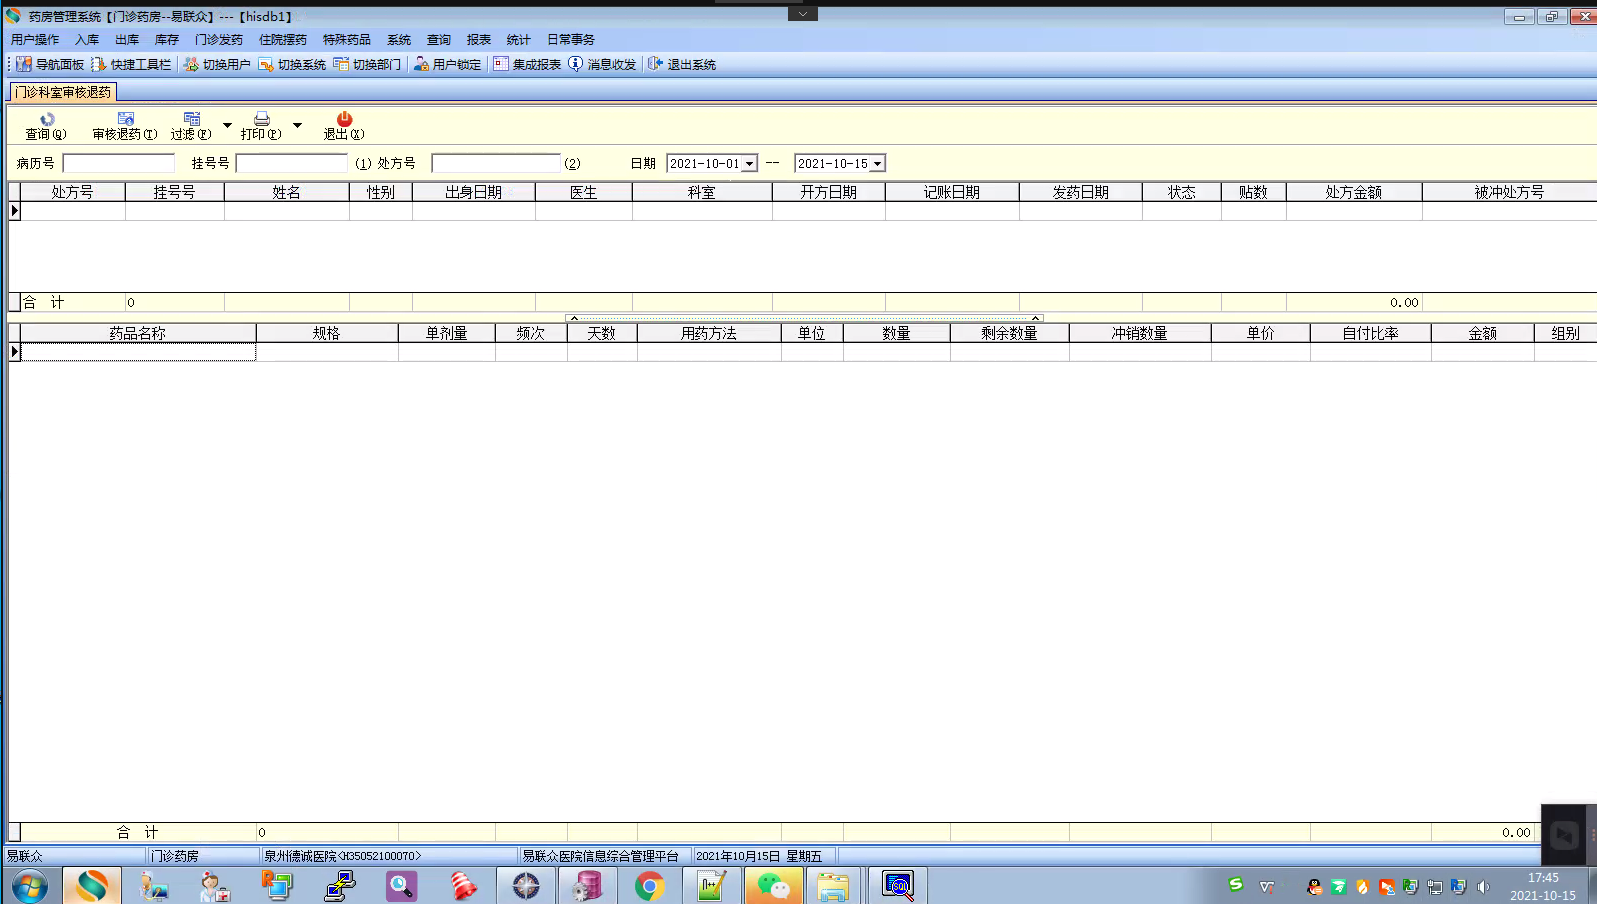The height and width of the screenshot is (904, 1597).
Task: Click the 药品名称 column header
Action: click(x=138, y=333)
